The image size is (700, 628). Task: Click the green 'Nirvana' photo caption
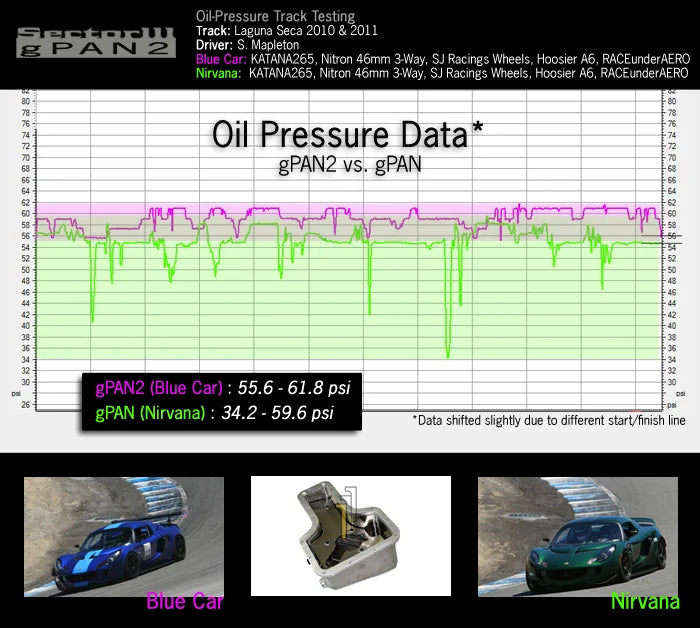coord(645,601)
